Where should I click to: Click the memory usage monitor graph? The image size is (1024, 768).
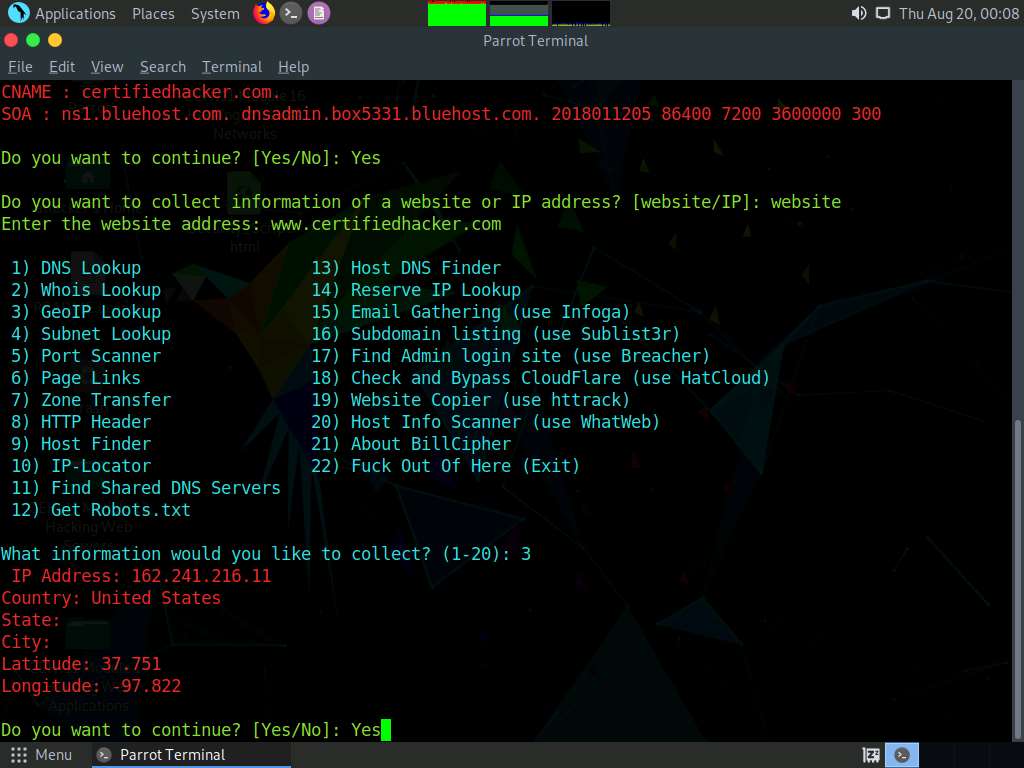pos(519,14)
